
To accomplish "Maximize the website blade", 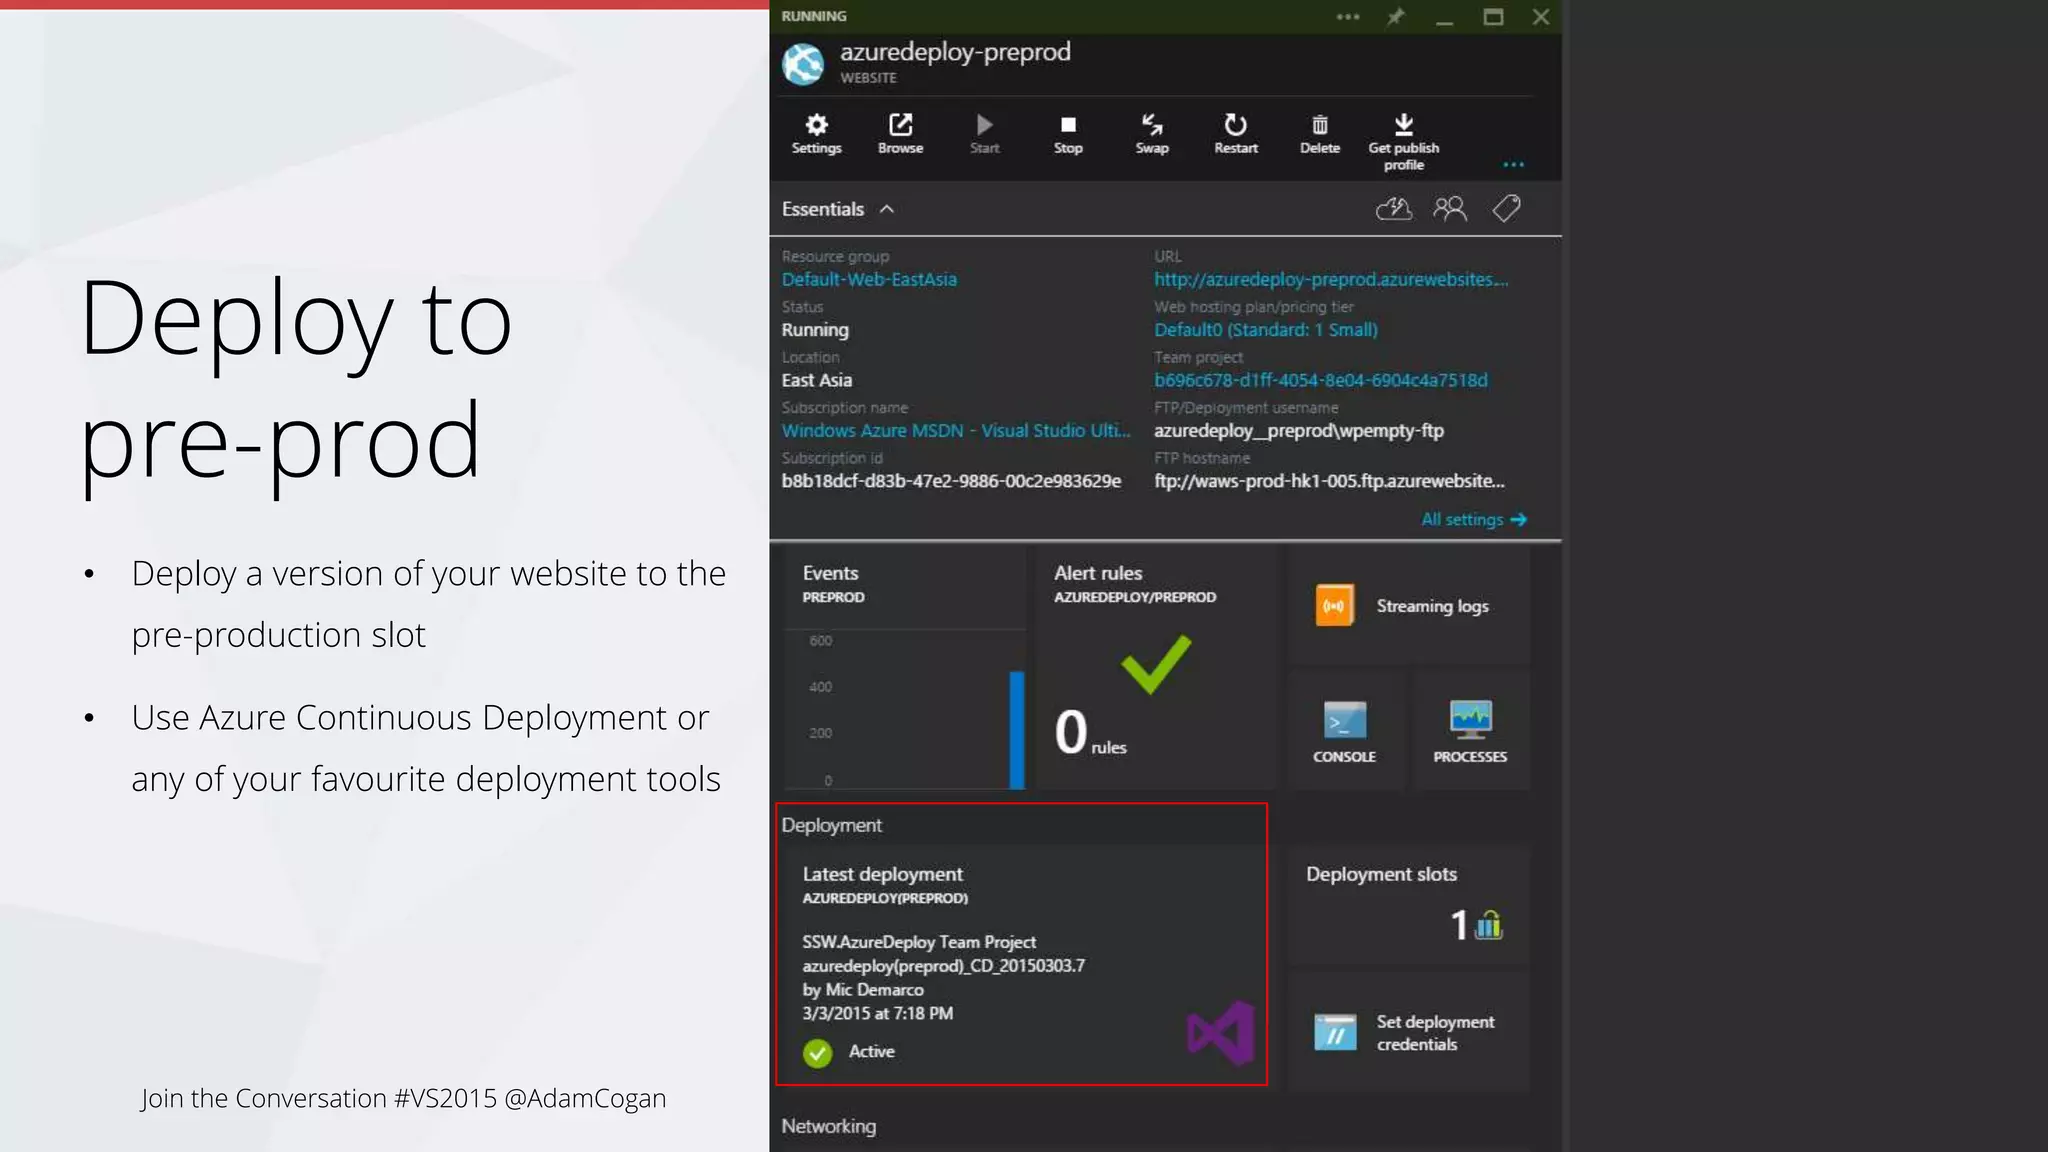I will coord(1493,16).
